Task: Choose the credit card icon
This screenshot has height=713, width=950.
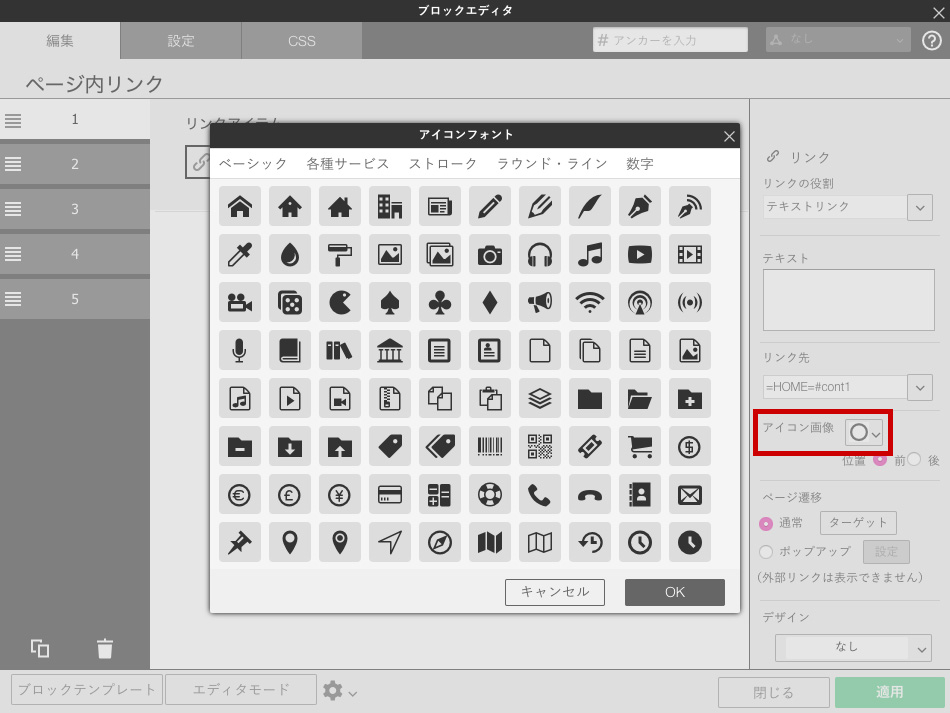Action: coord(390,495)
